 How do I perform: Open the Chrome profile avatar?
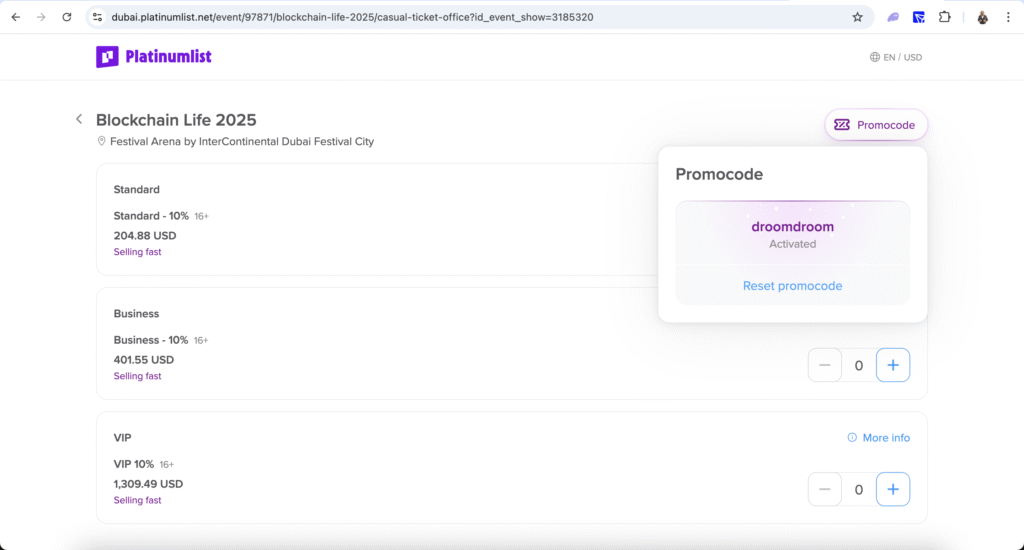pyautogui.click(x=983, y=17)
